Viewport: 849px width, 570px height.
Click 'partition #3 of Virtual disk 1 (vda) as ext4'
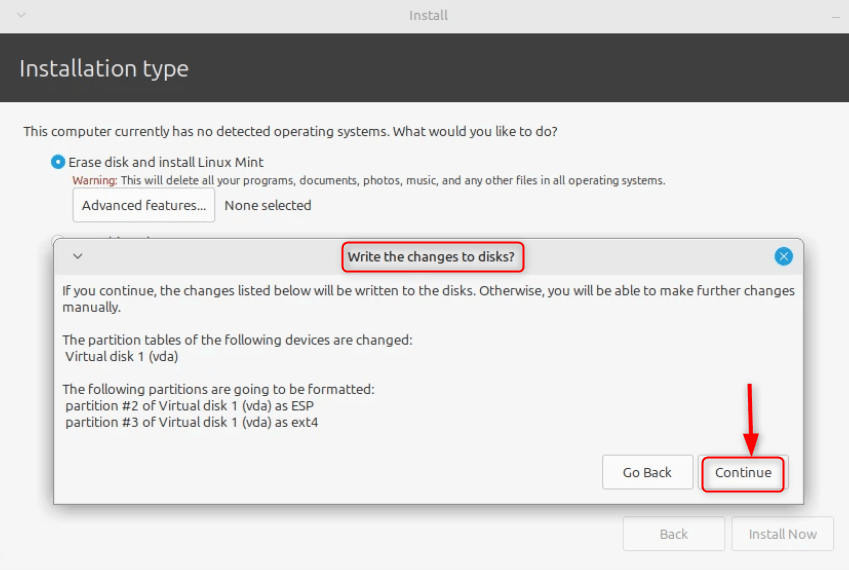(192, 422)
